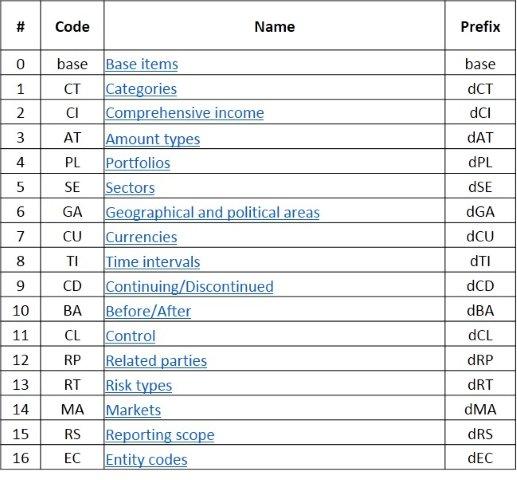Viewport: 517px width, 480px height.
Task: Follow the Time intervals link
Action: point(153,262)
